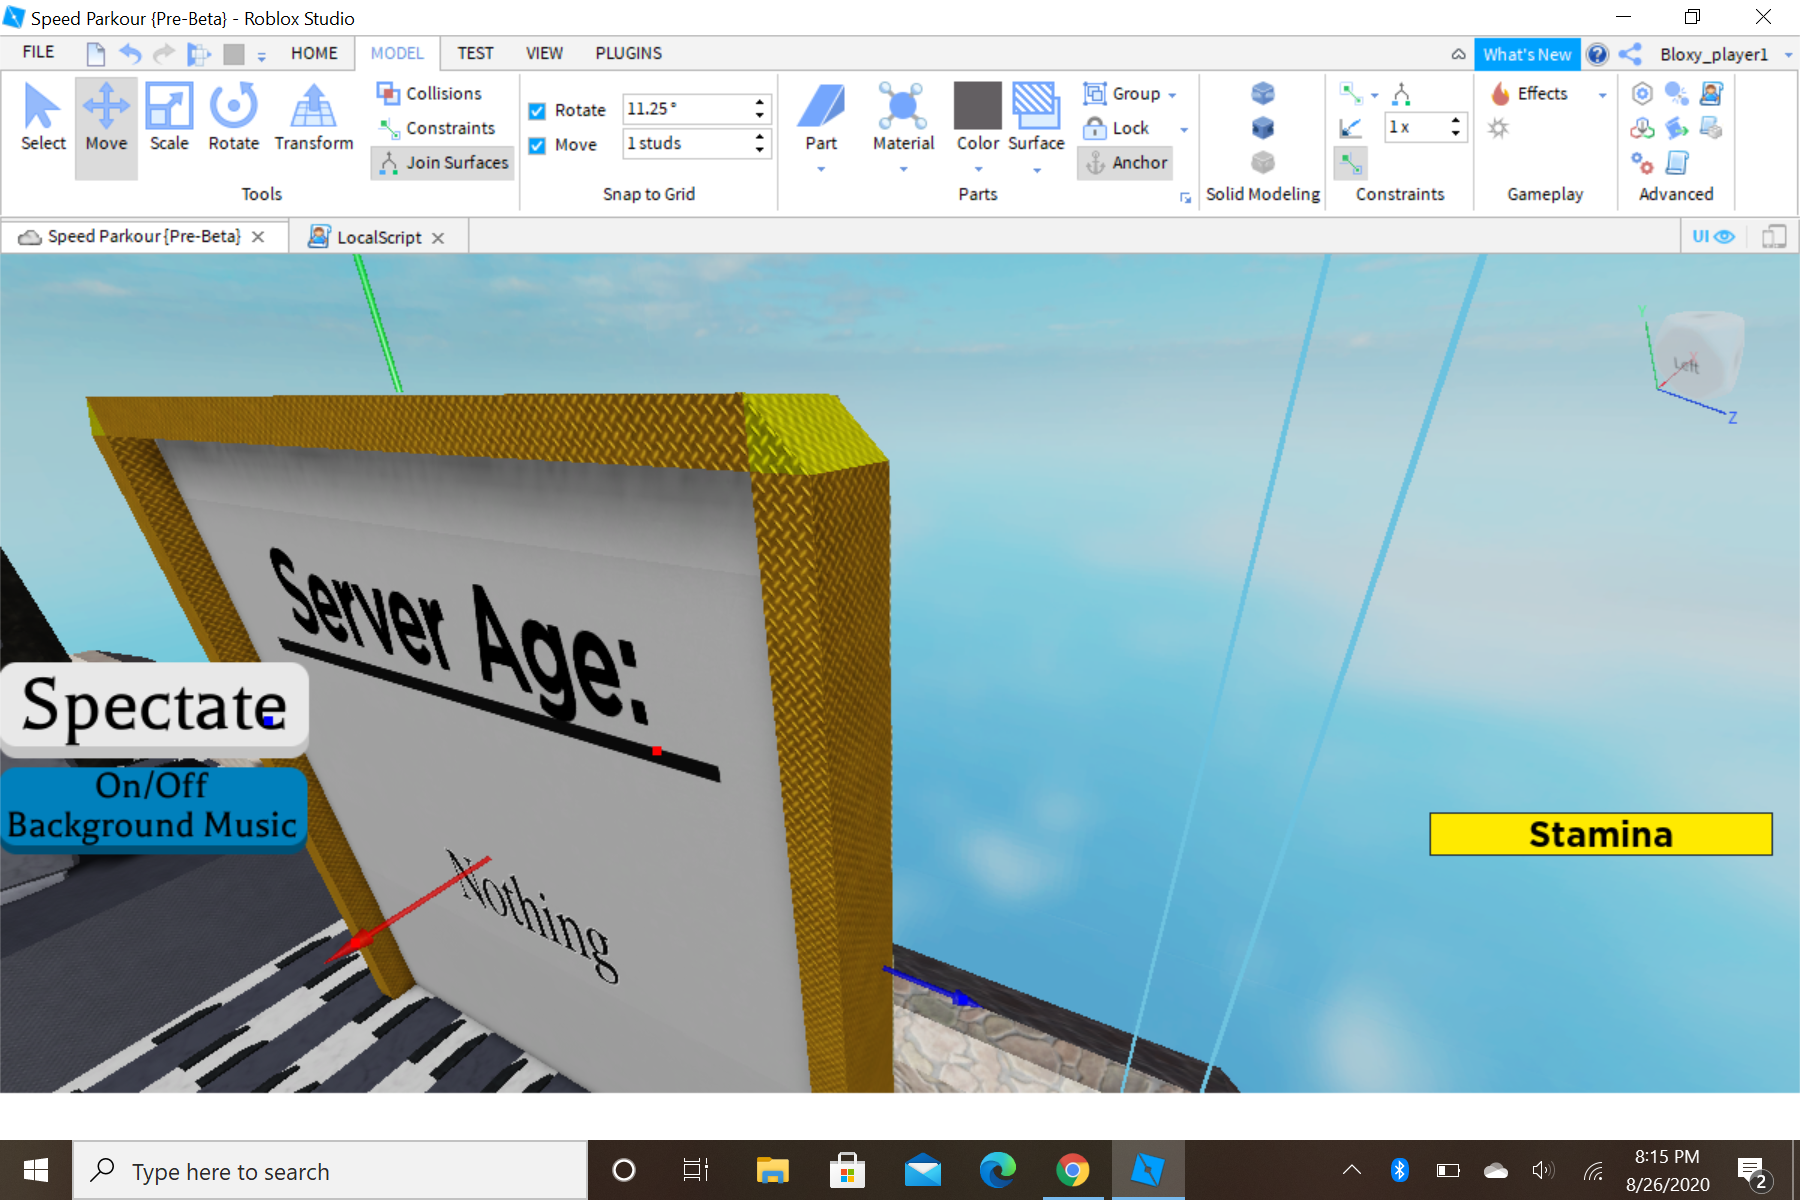Click the Anchor button
Screen dimensions: 1800x1200
(x=1126, y=162)
